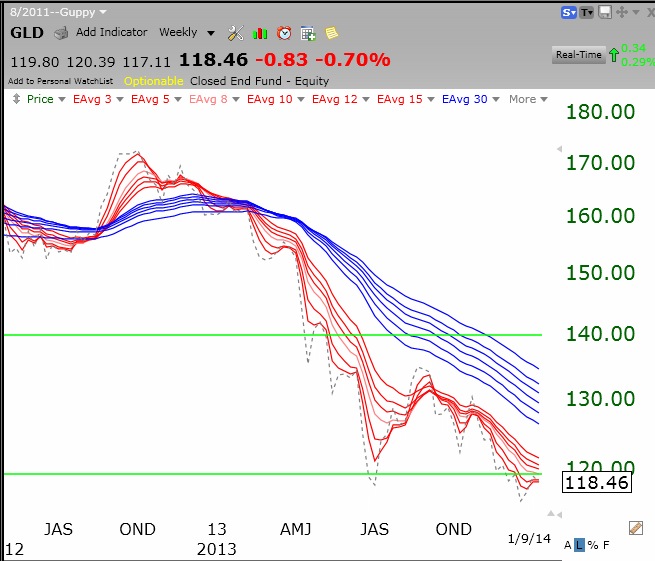The height and width of the screenshot is (561, 655).
Task: Toggle the L logarithmic scale option
Action: pos(580,545)
